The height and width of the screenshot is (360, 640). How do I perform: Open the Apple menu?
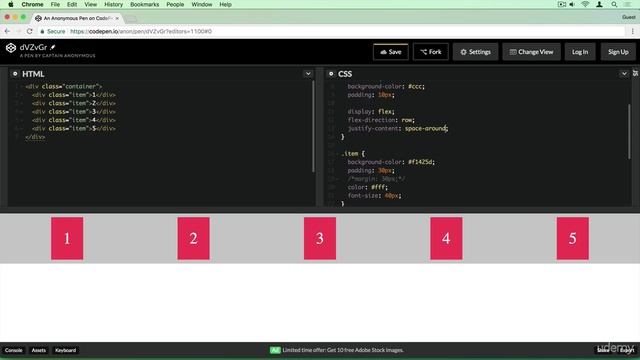tap(11, 4)
